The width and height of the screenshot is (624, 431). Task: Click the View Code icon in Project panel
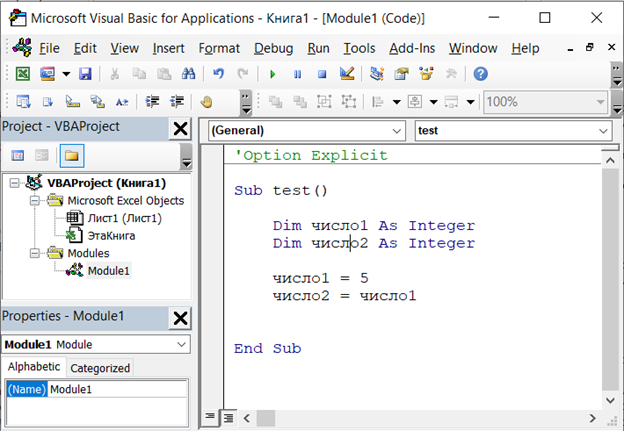pyautogui.click(x=18, y=155)
